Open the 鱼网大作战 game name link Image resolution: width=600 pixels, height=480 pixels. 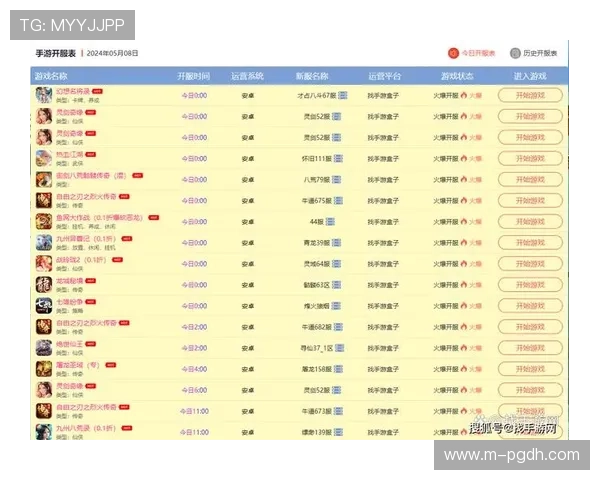coord(99,217)
